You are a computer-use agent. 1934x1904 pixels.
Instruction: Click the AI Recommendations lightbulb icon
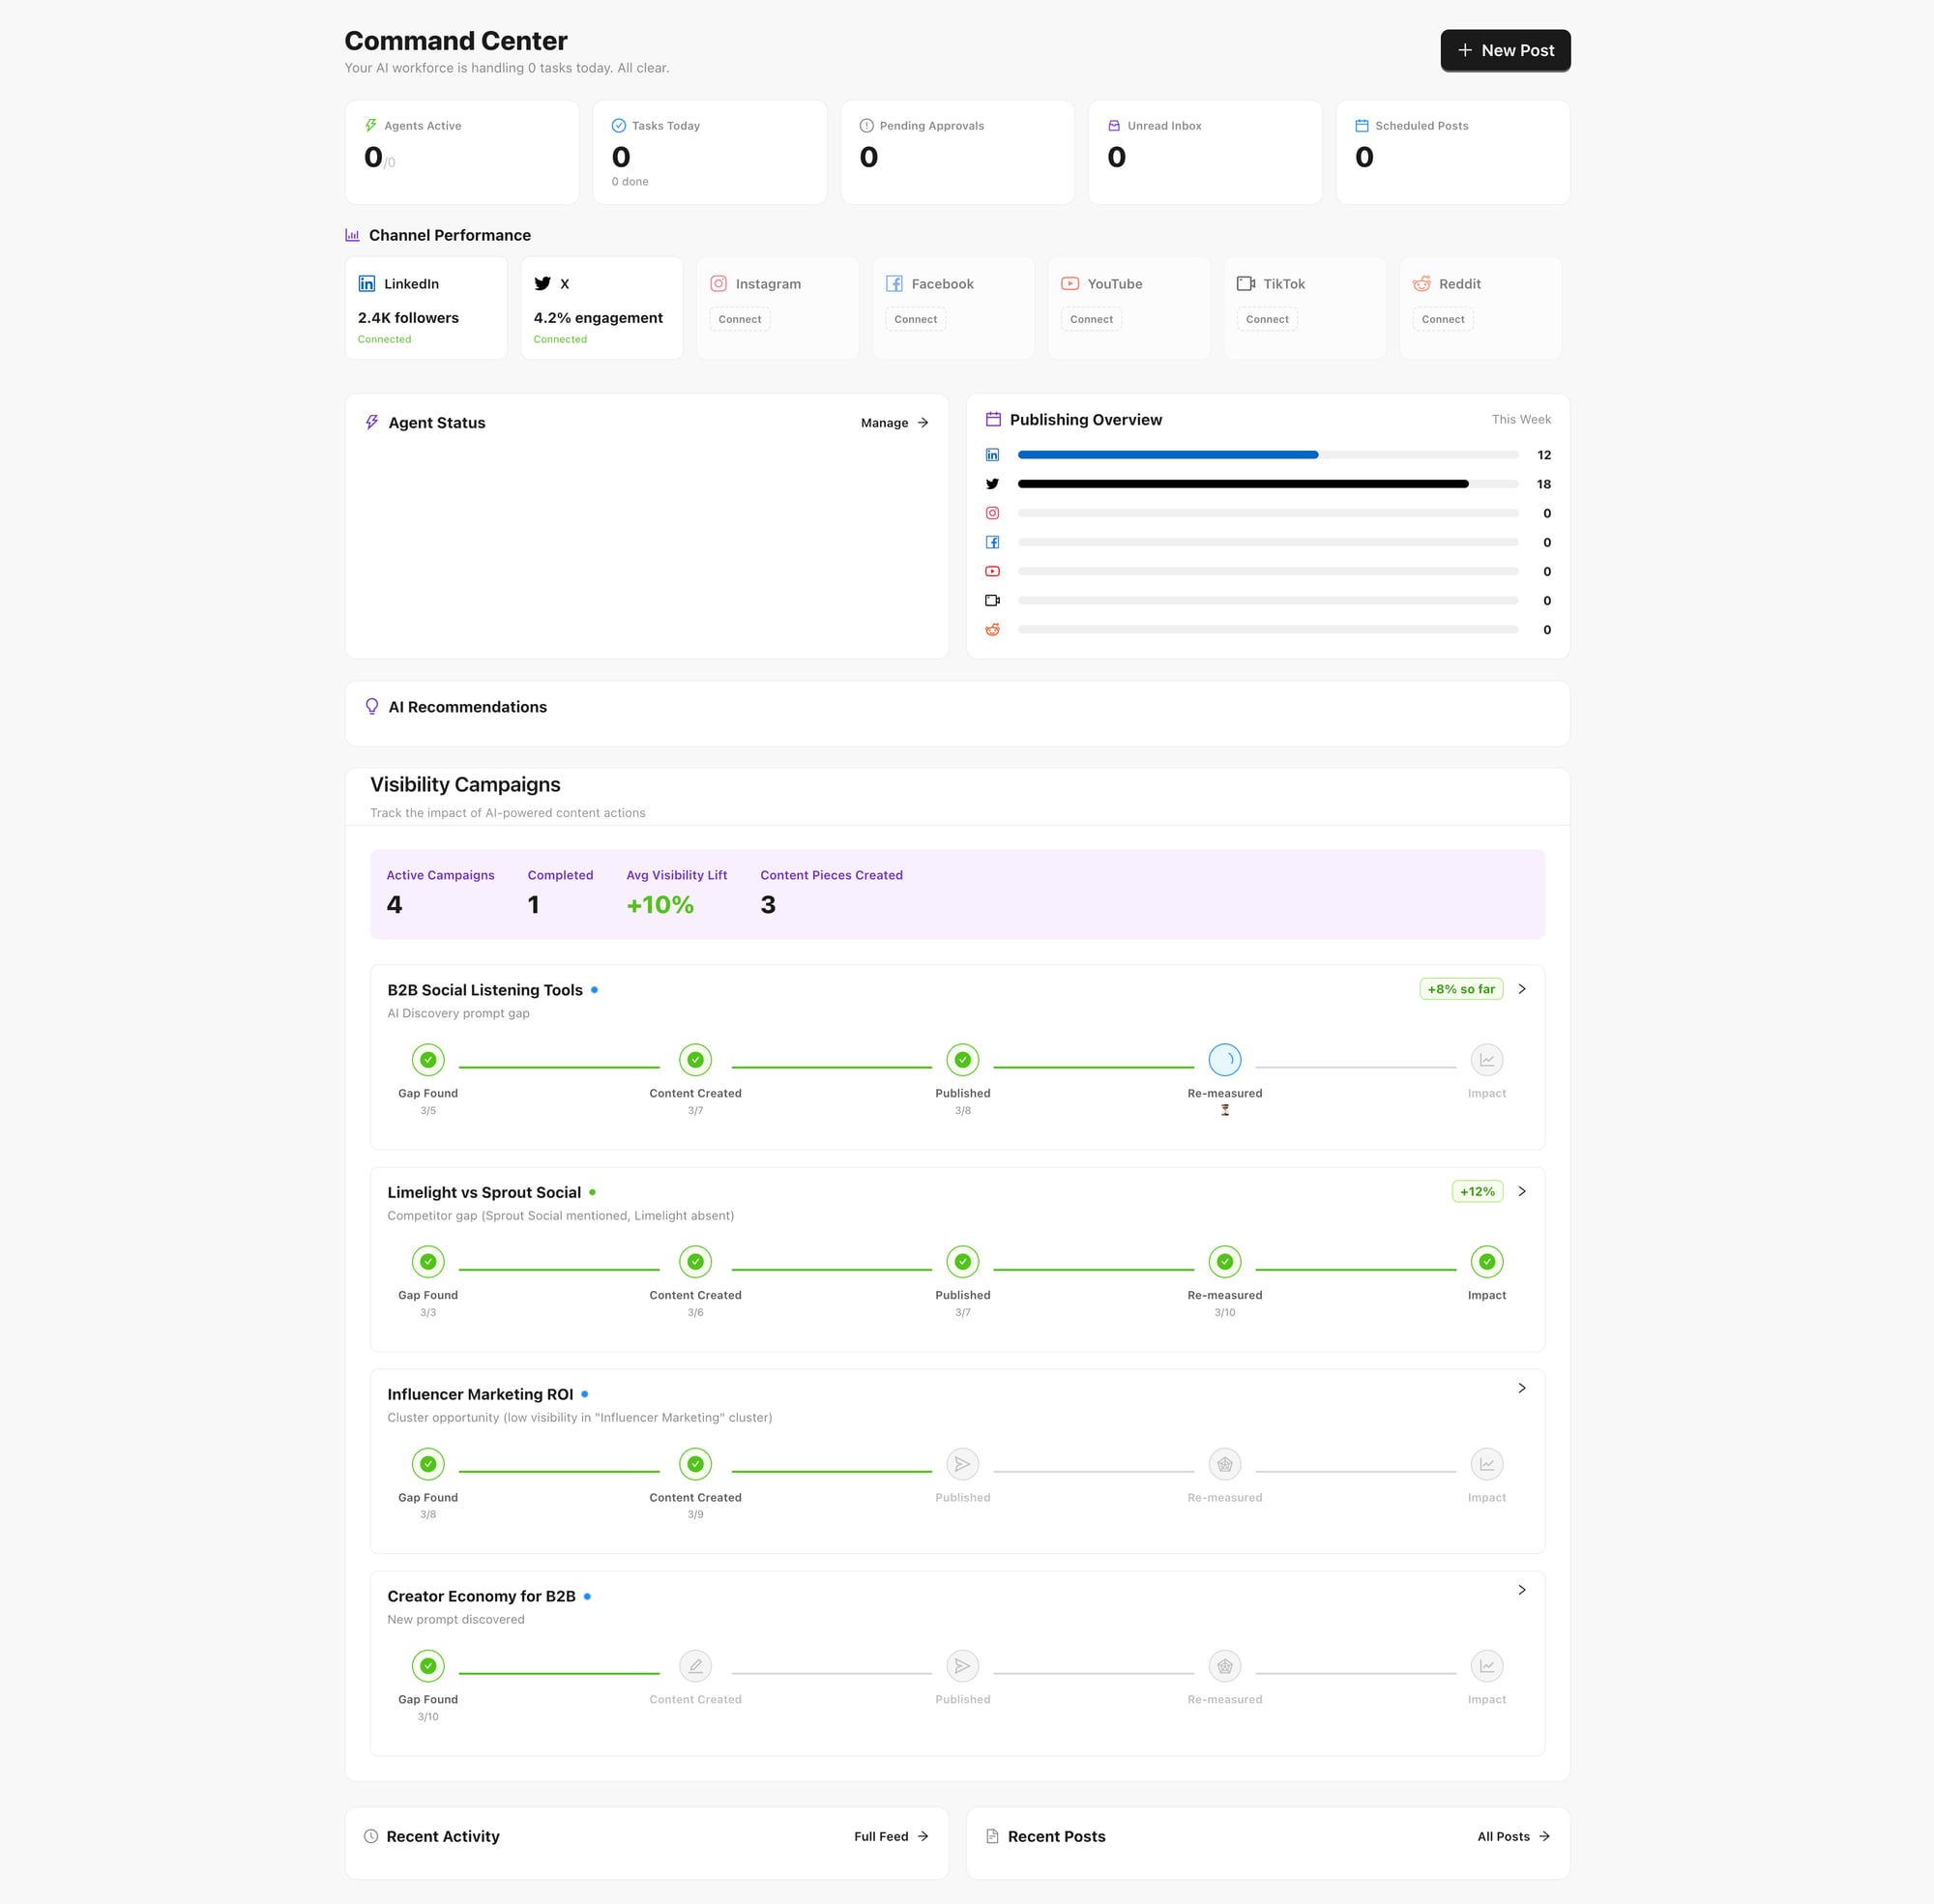[371, 706]
